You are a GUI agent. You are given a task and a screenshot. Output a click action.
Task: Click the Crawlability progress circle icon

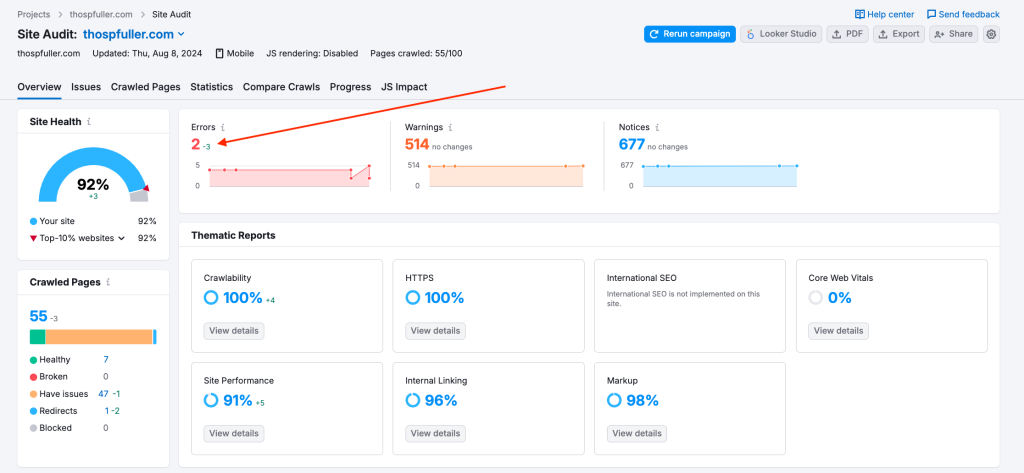click(211, 298)
